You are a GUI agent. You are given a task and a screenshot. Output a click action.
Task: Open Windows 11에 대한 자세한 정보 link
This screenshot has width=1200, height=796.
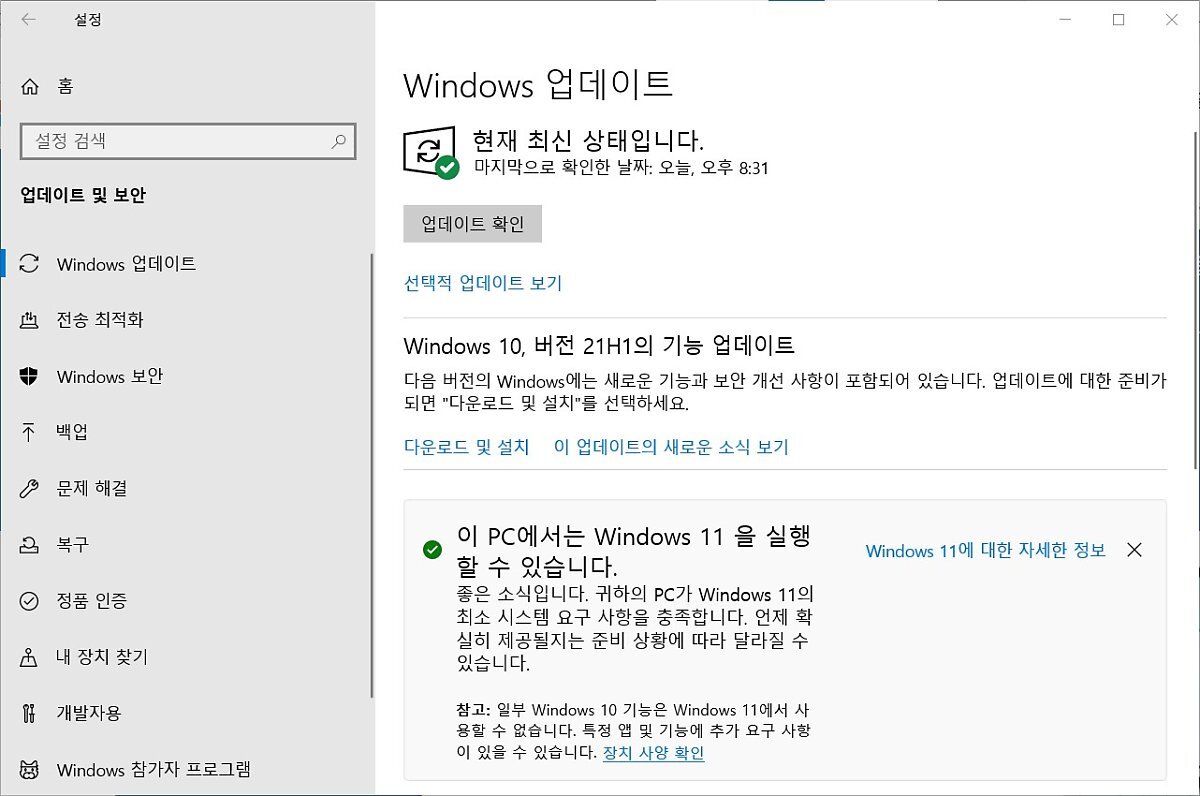(986, 550)
